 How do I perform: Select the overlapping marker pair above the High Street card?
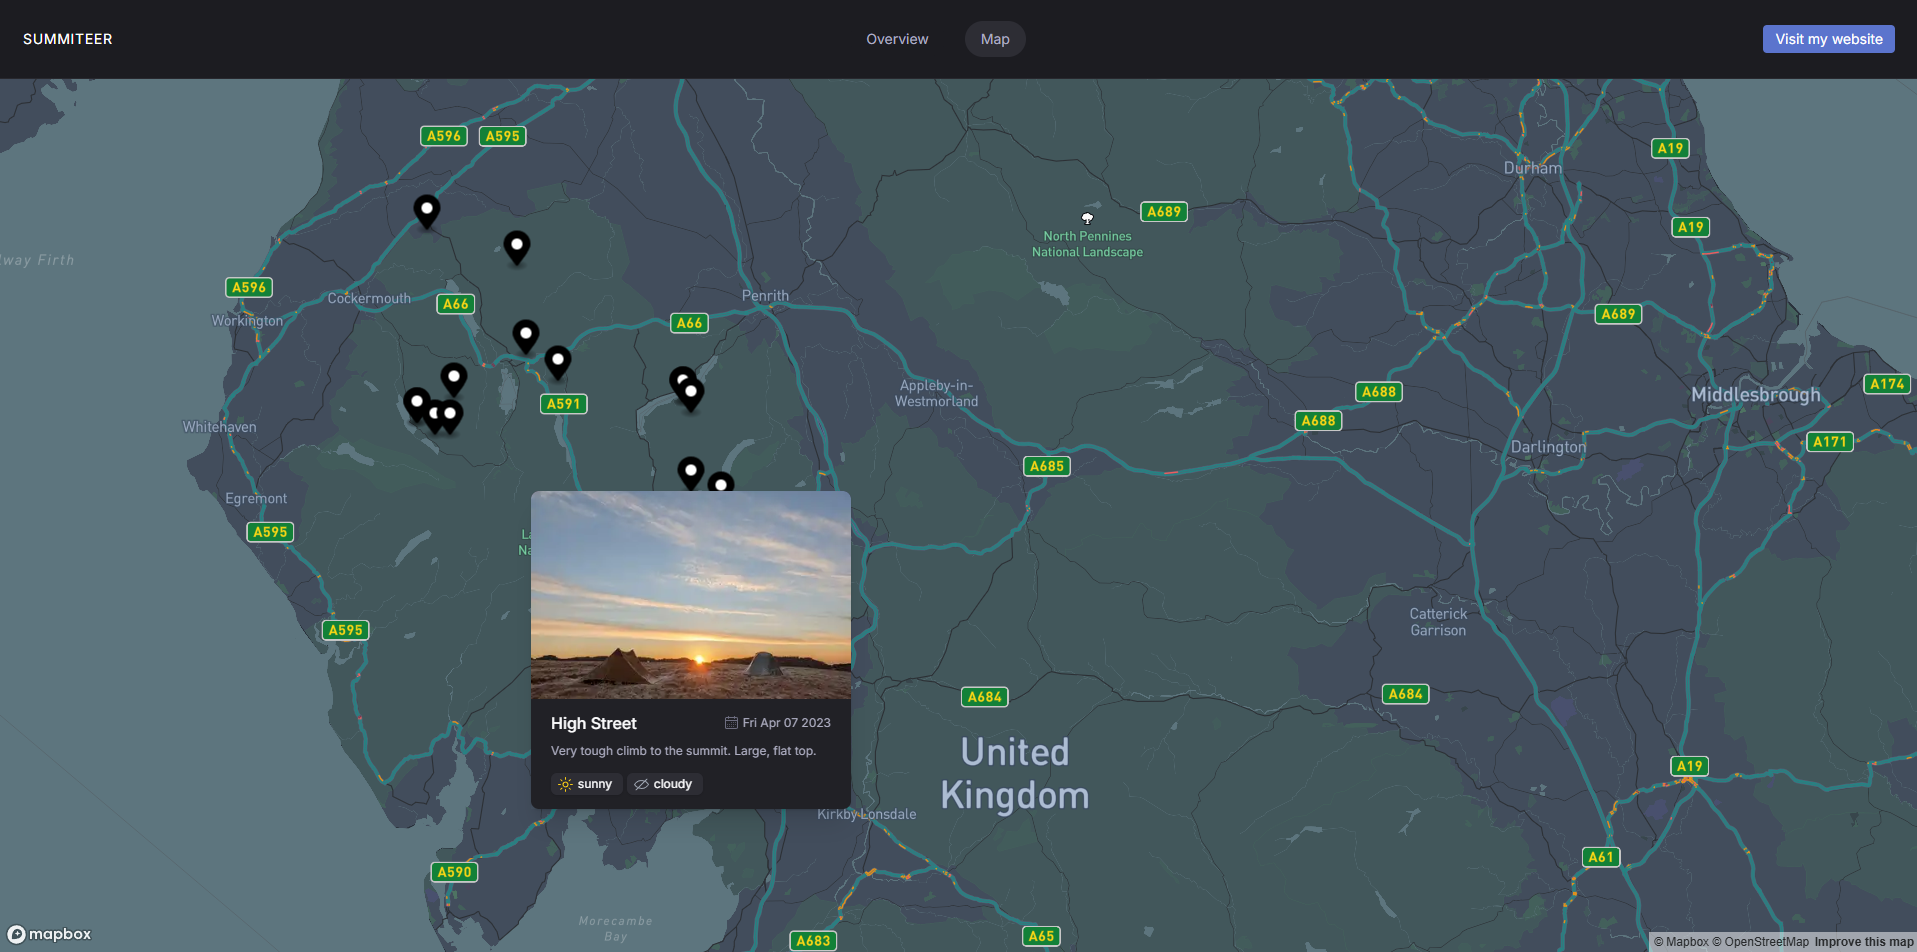[x=688, y=385]
